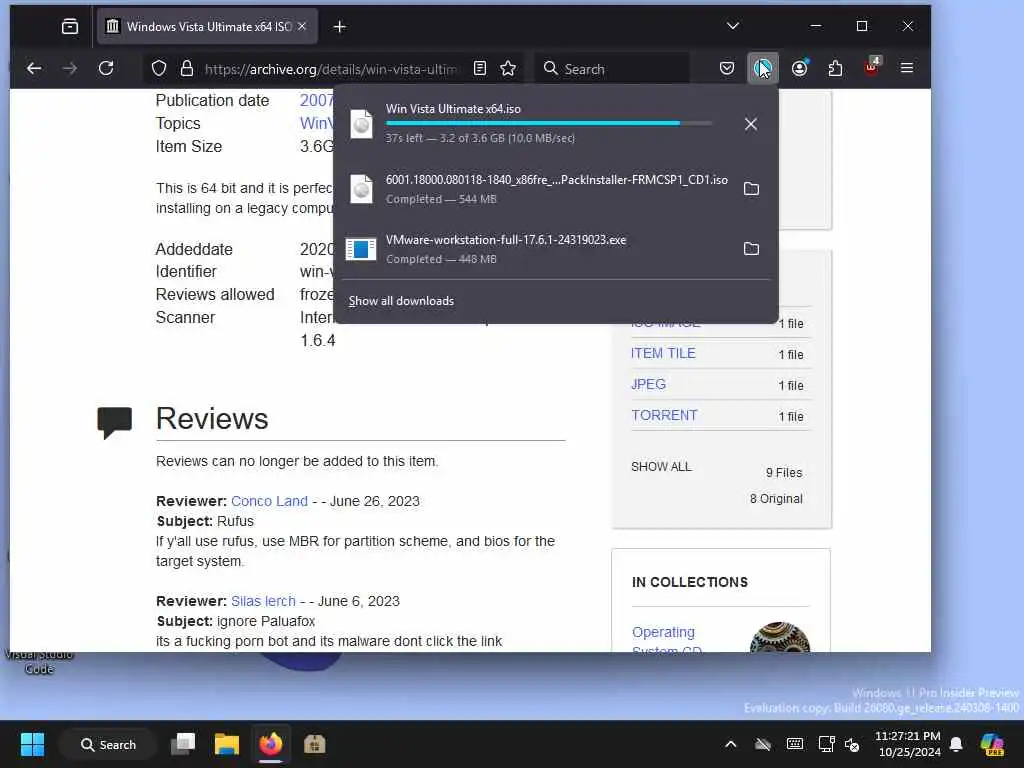
Task: Open Task View on the taskbar
Action: click(183, 744)
